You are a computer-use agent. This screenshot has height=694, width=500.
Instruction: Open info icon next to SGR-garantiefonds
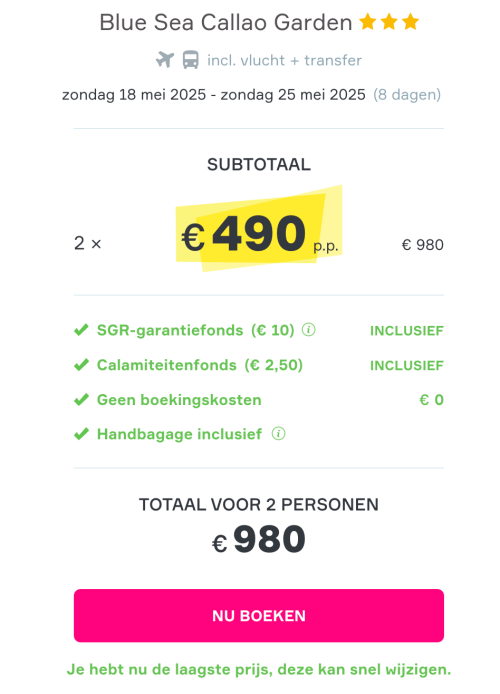[308, 330]
